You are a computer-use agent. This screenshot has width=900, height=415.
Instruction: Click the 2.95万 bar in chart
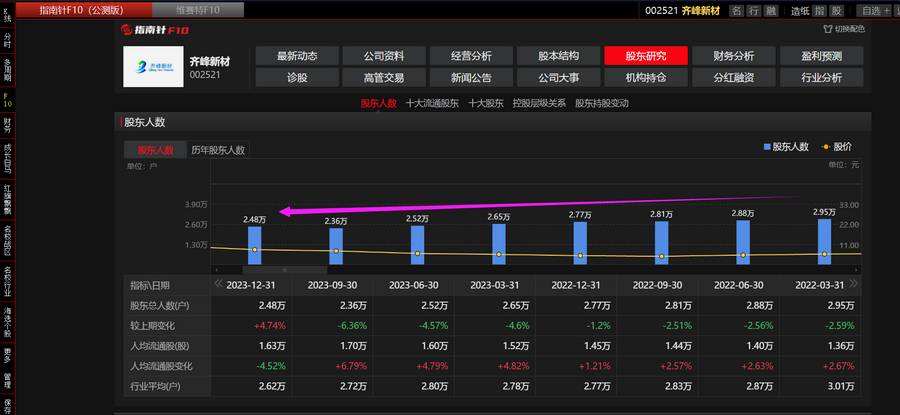824,242
